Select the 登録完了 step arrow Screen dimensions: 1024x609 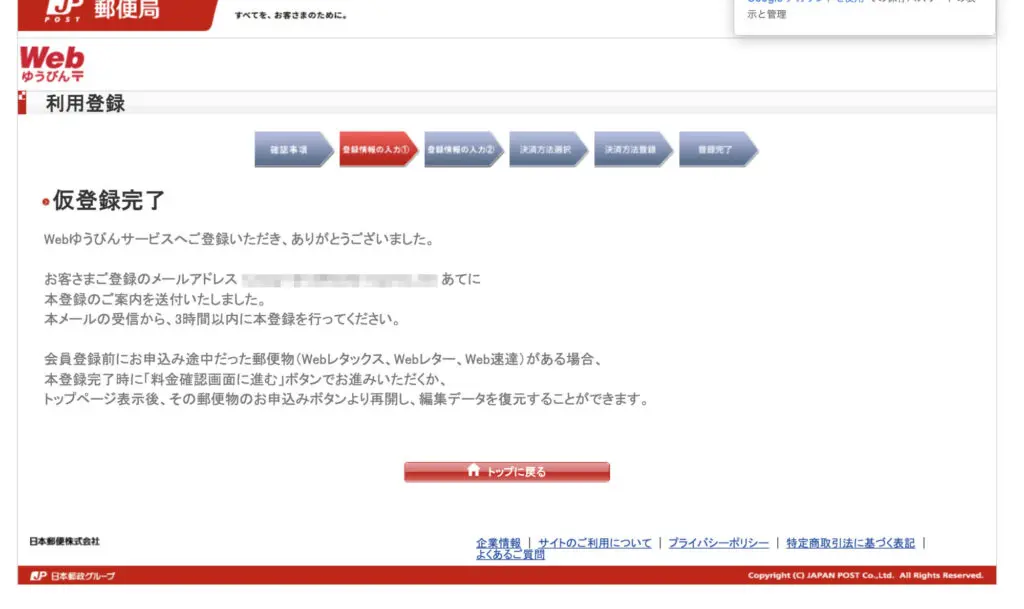(x=716, y=149)
